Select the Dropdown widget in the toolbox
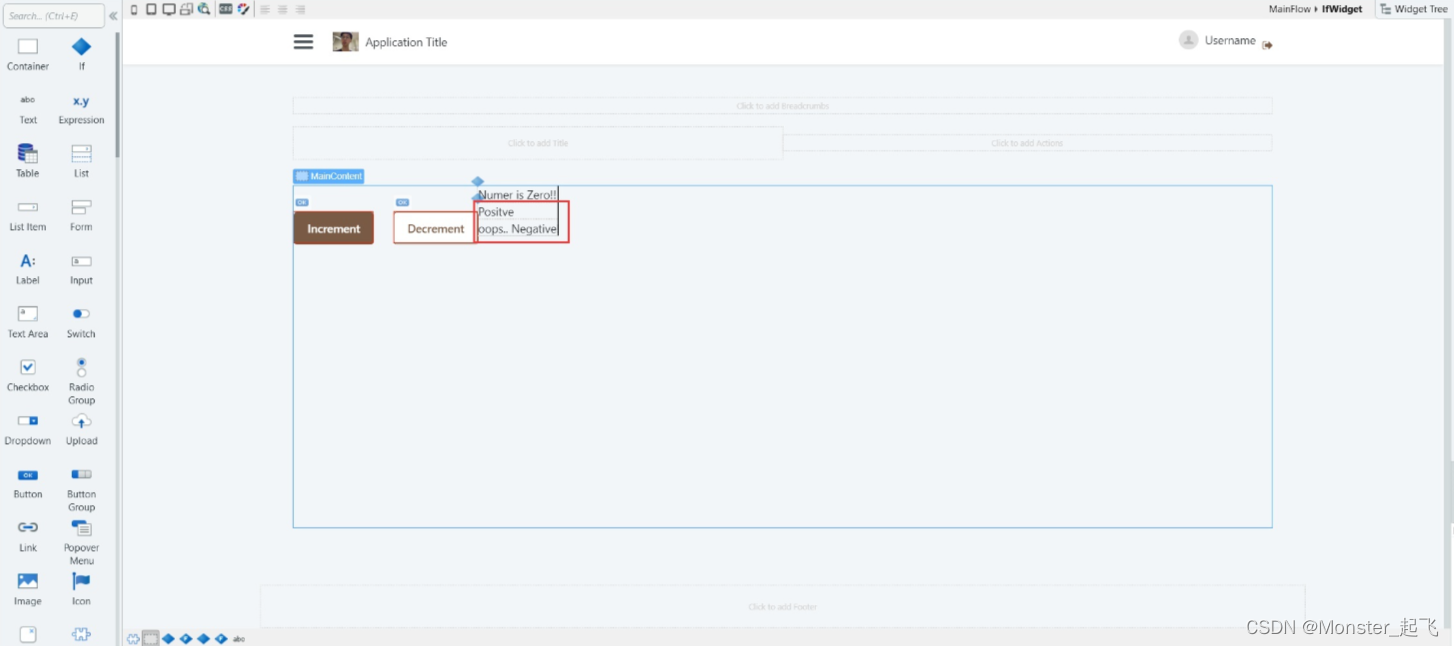1454x646 pixels. point(28,429)
